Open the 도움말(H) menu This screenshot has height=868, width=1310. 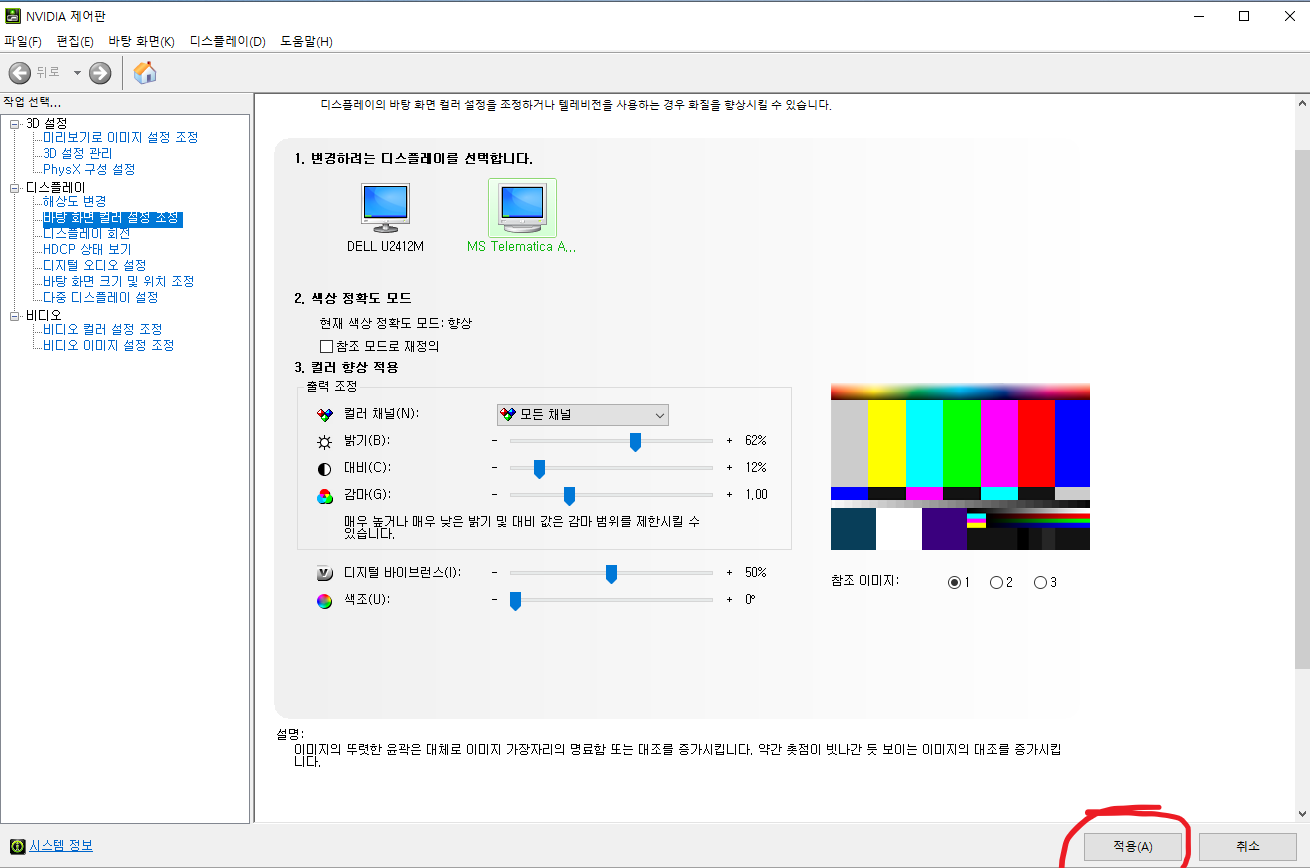coord(306,41)
